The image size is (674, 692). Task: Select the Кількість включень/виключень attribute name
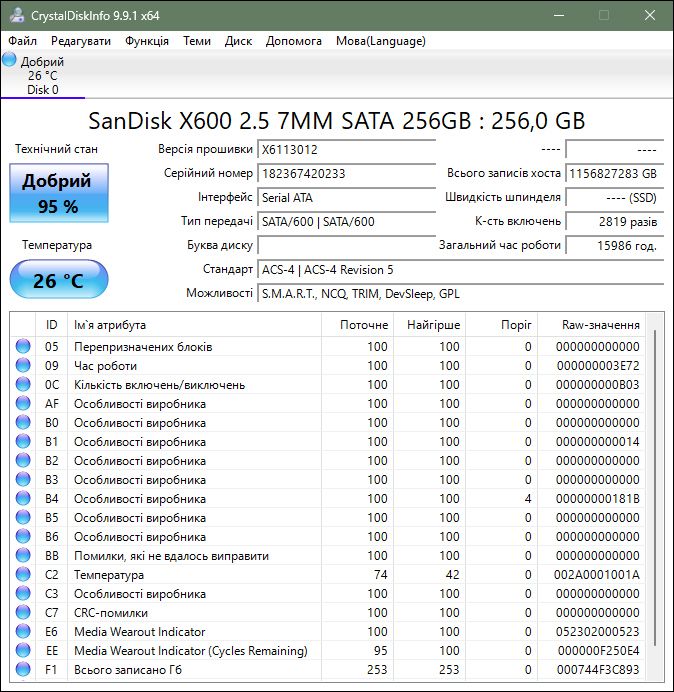pyautogui.click(x=159, y=385)
